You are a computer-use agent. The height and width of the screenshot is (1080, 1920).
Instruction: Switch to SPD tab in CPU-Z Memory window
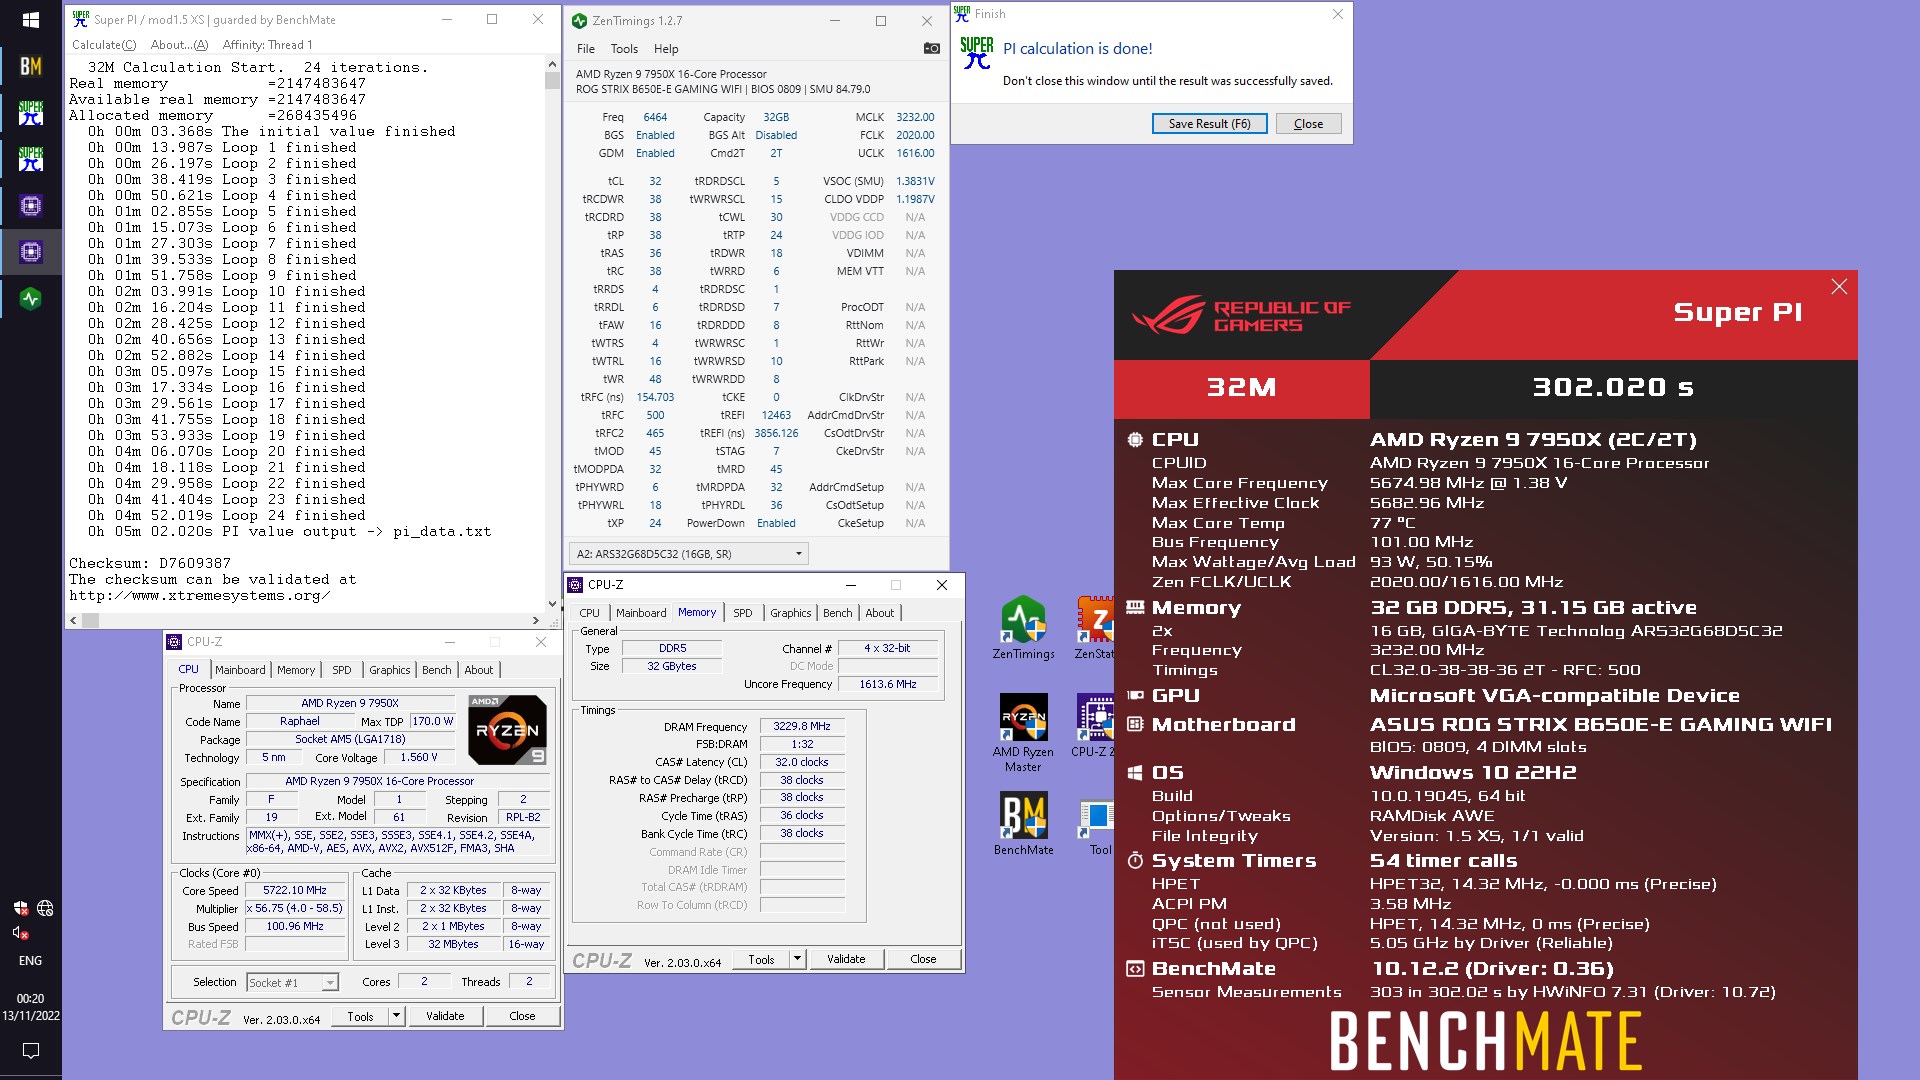point(742,613)
